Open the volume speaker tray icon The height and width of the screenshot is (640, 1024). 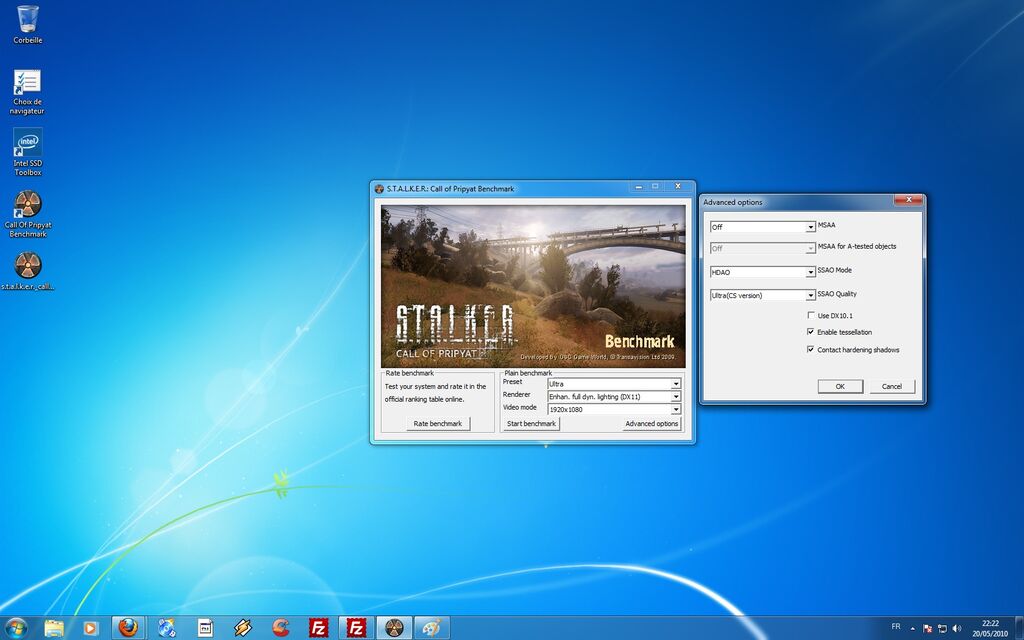[957, 628]
